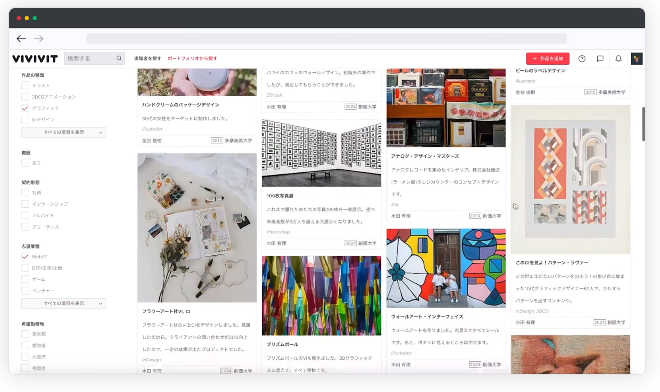Expand show-all dropdown under work type filters
660x392 pixels.
point(64,132)
